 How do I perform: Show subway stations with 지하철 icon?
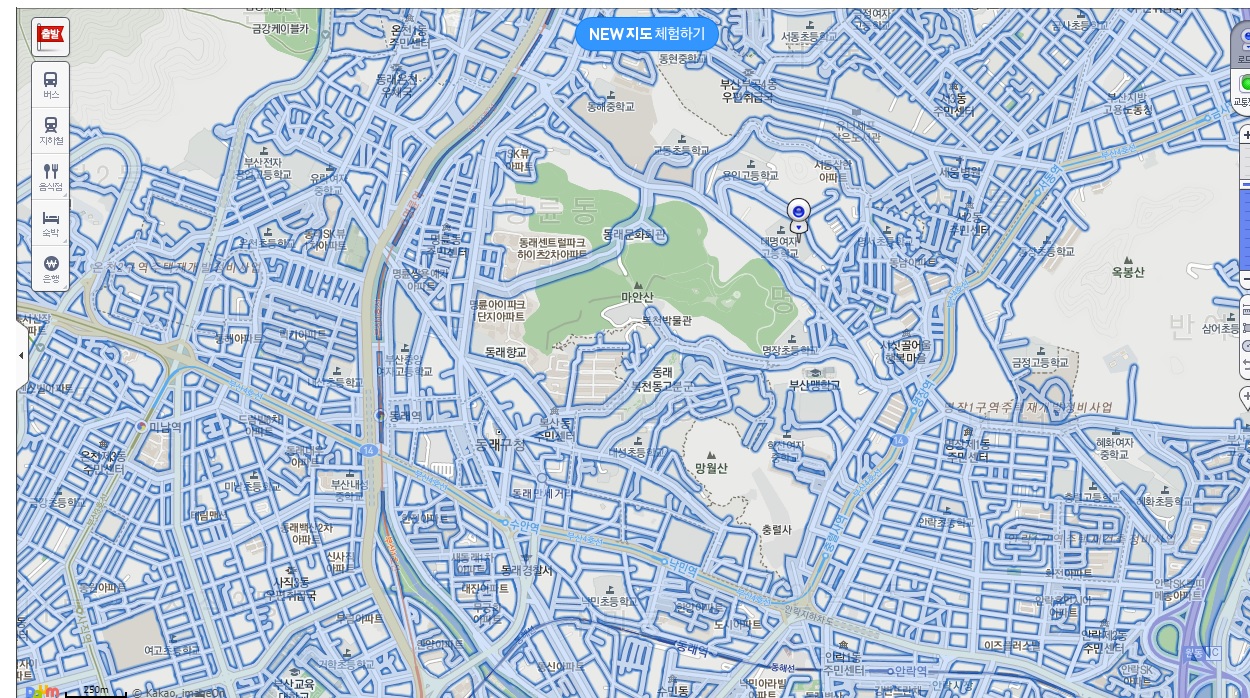point(50,132)
